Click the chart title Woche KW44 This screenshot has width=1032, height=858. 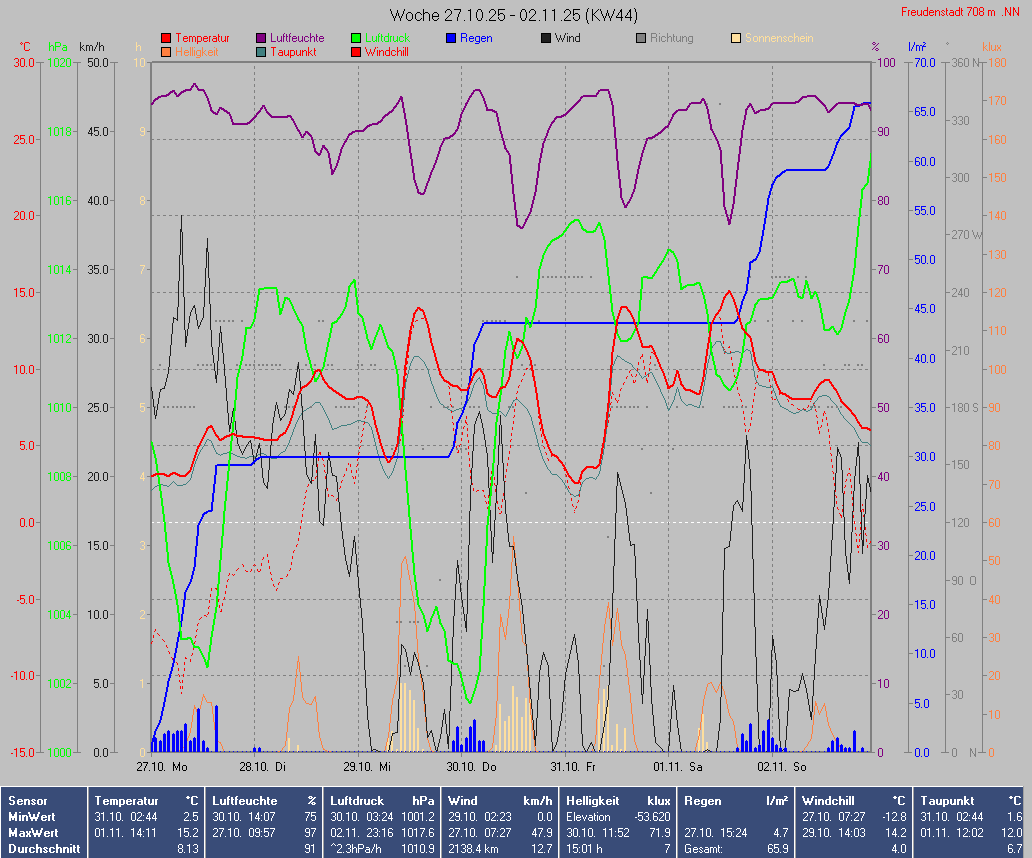(514, 15)
